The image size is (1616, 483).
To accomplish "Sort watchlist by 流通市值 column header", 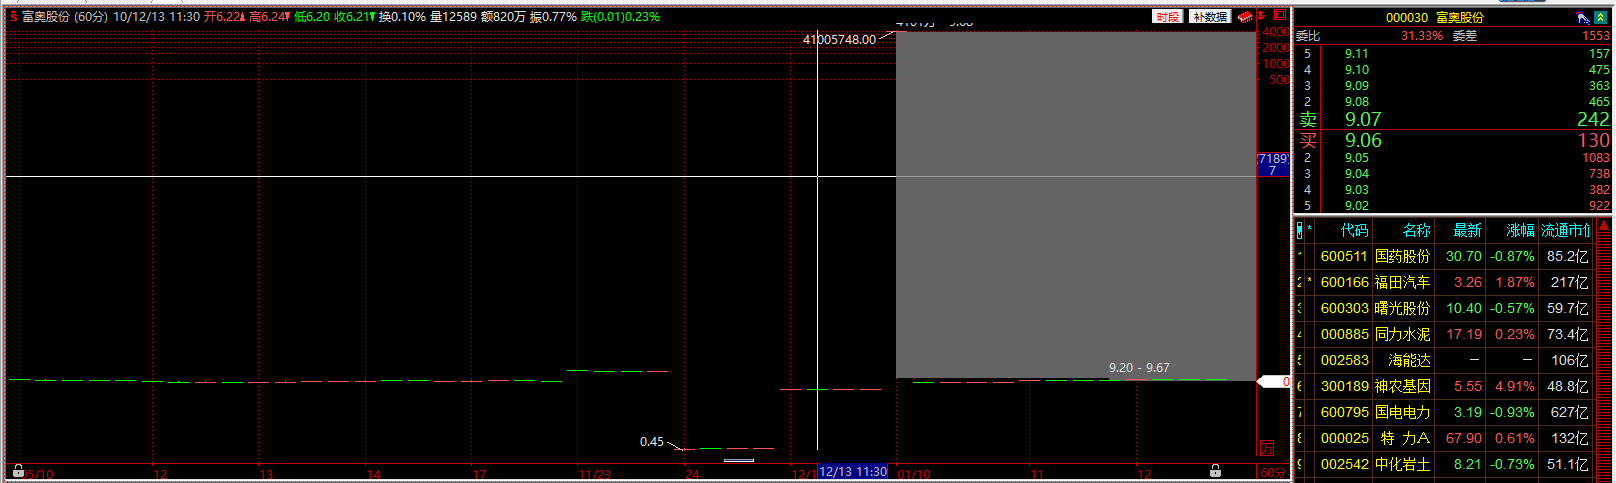I will click(1565, 230).
